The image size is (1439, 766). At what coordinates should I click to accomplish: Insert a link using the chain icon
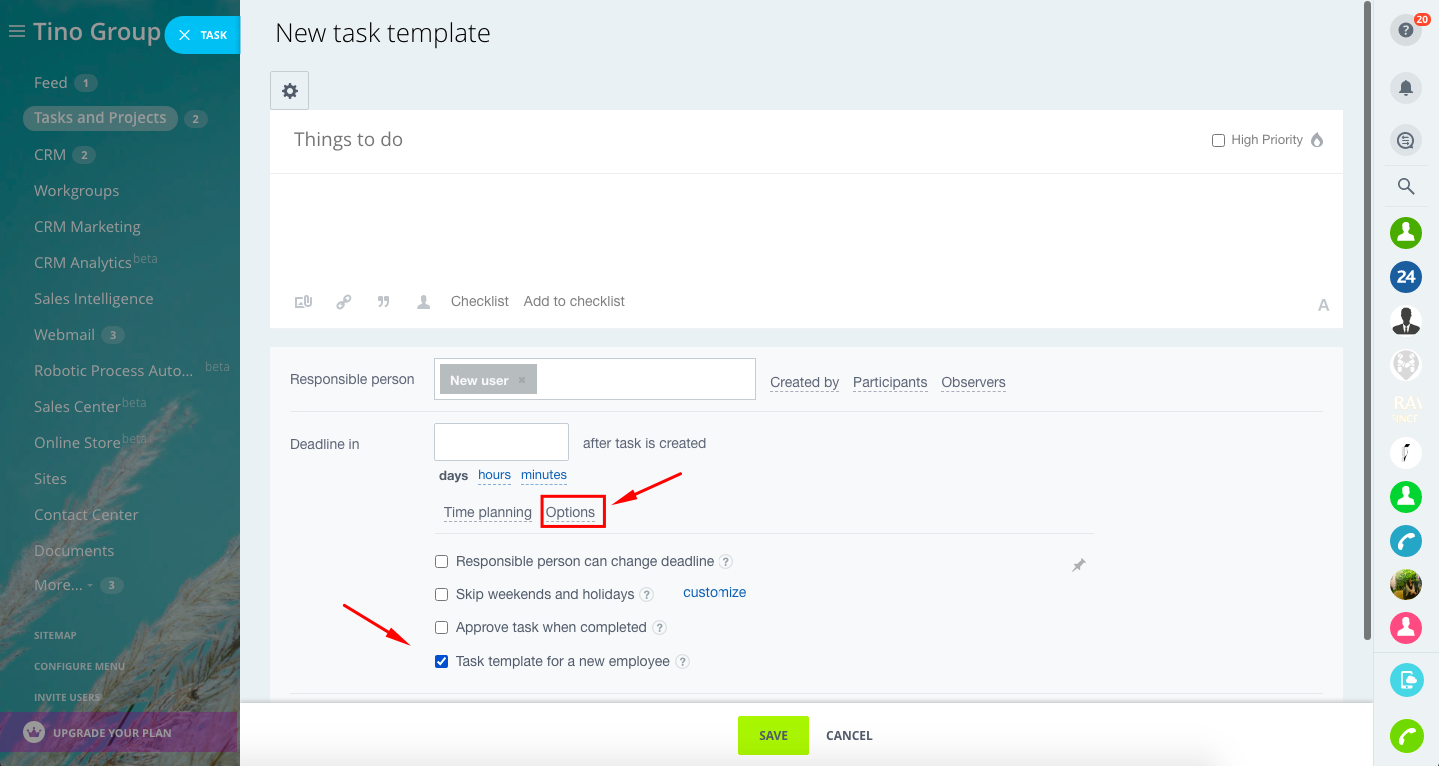tap(344, 301)
